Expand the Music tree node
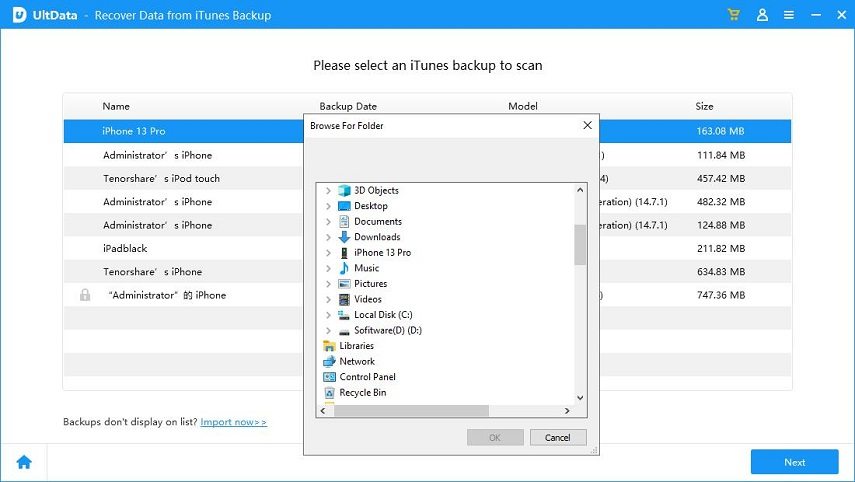The image size is (855, 482). (328, 268)
